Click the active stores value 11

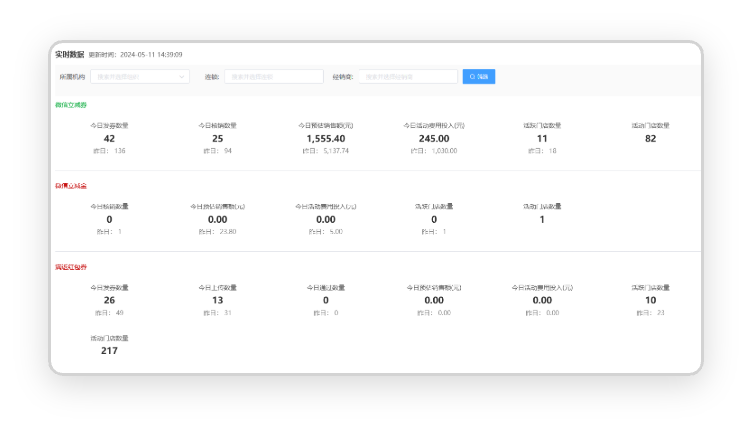(x=542, y=139)
